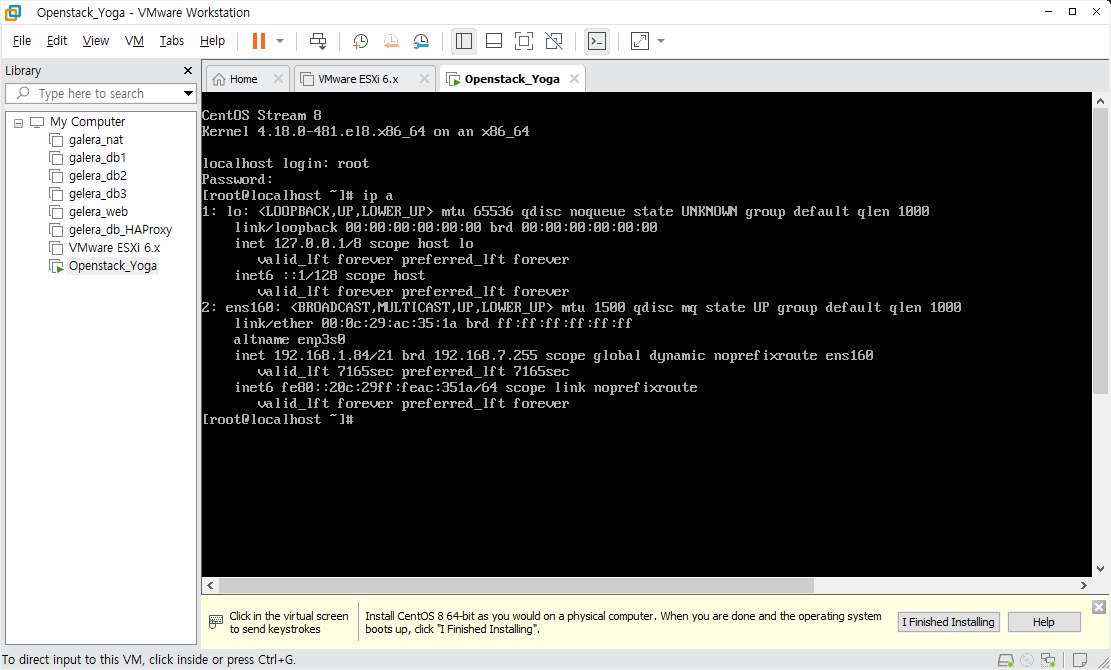
Task: Open the stretch display dropdown arrow
Action: tap(661, 41)
